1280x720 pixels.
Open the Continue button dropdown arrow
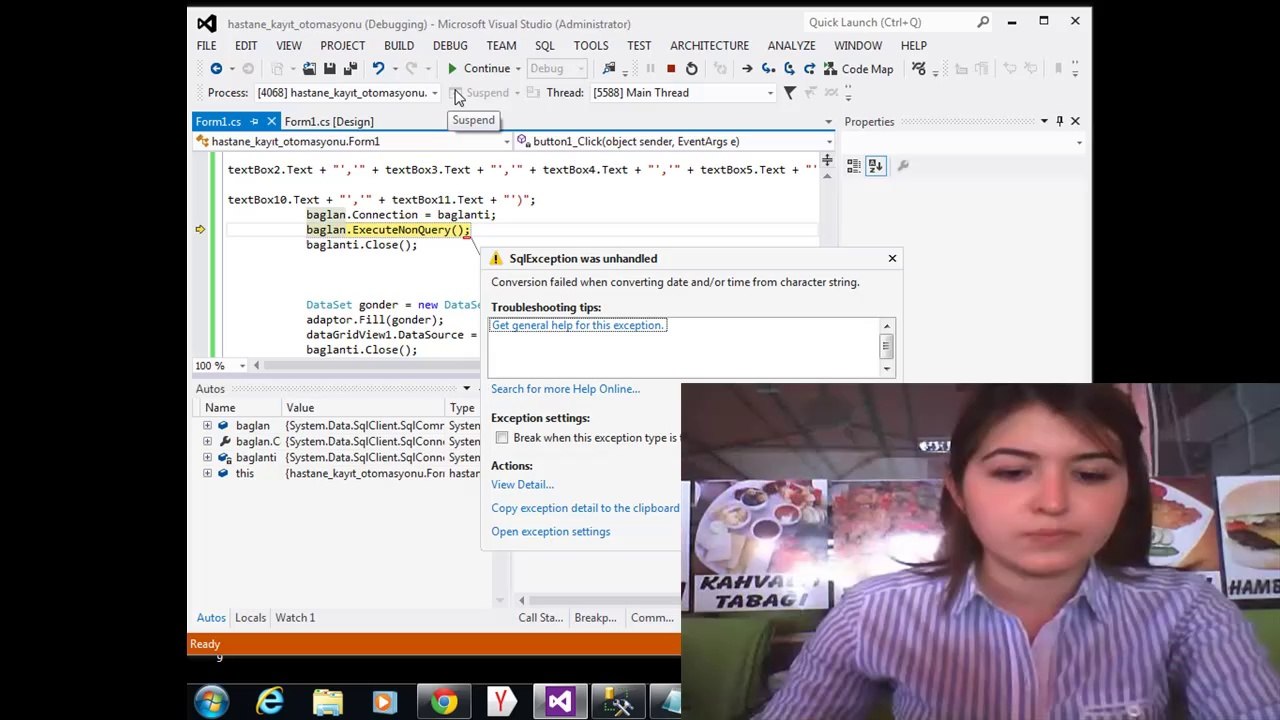(518, 69)
